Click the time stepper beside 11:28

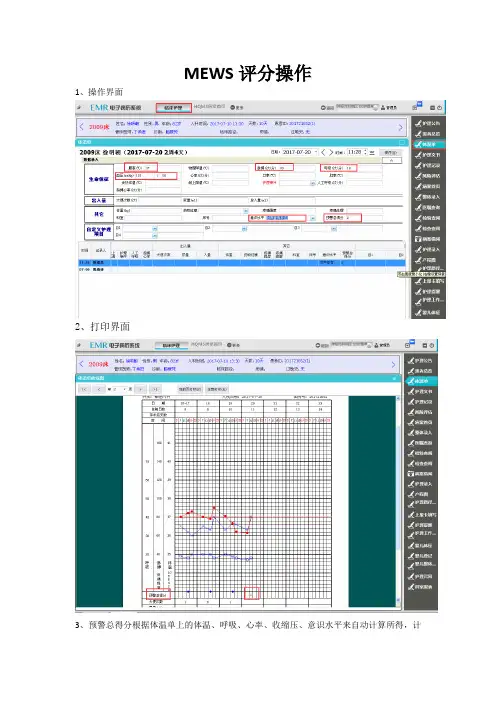click(x=366, y=152)
